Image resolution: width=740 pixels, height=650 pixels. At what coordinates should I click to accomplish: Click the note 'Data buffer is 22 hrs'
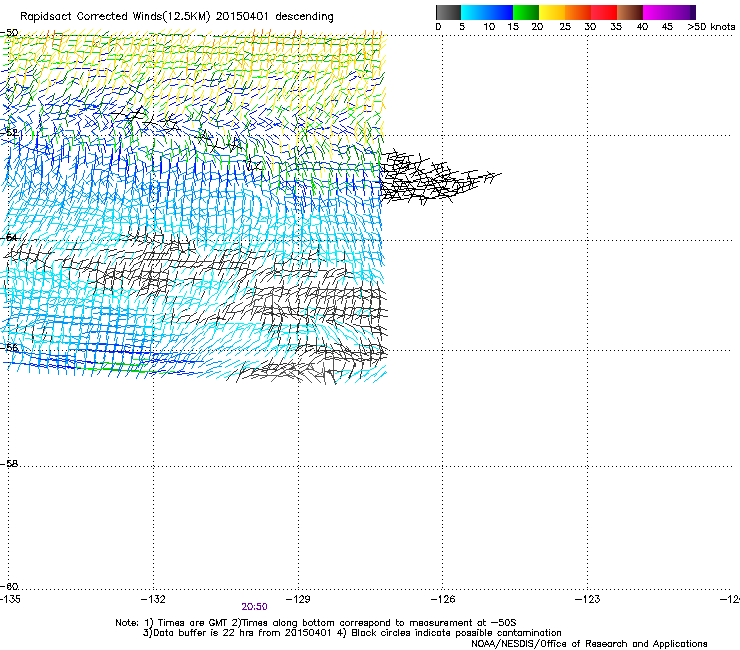click(x=195, y=633)
